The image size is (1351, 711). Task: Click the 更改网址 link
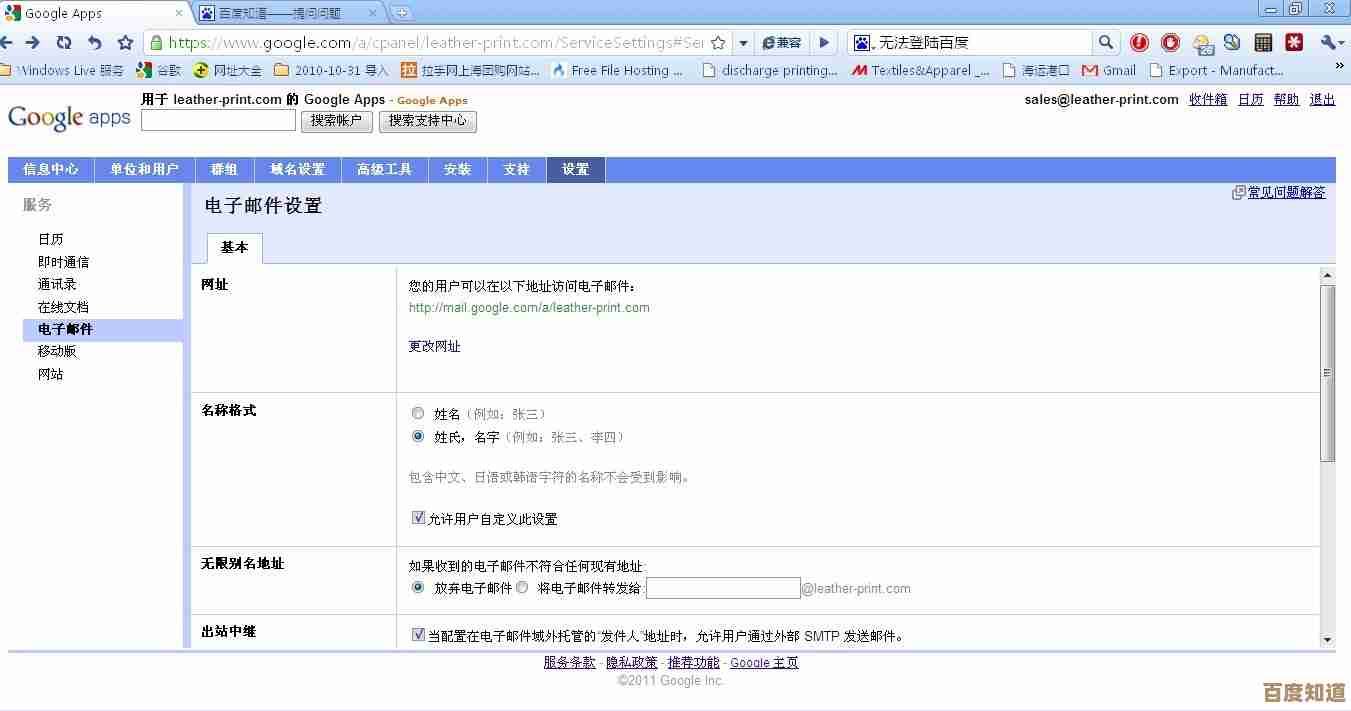pos(434,346)
